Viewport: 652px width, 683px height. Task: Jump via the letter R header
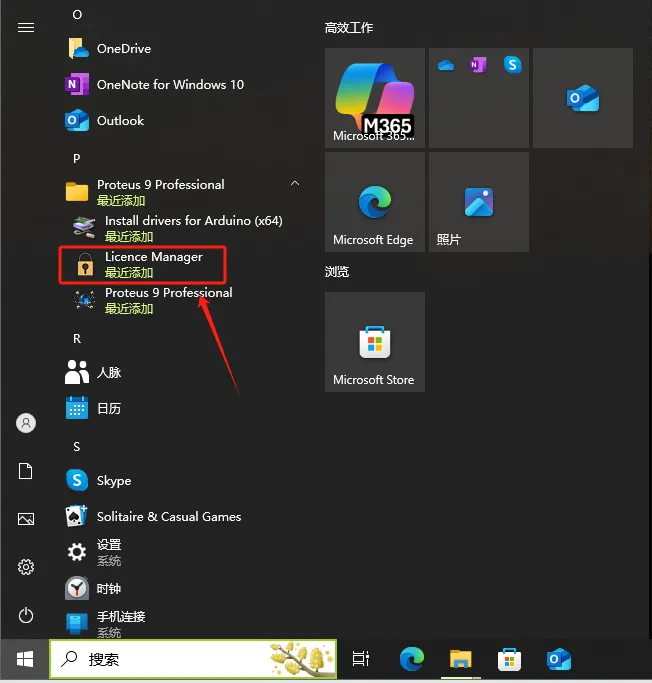[x=77, y=338]
